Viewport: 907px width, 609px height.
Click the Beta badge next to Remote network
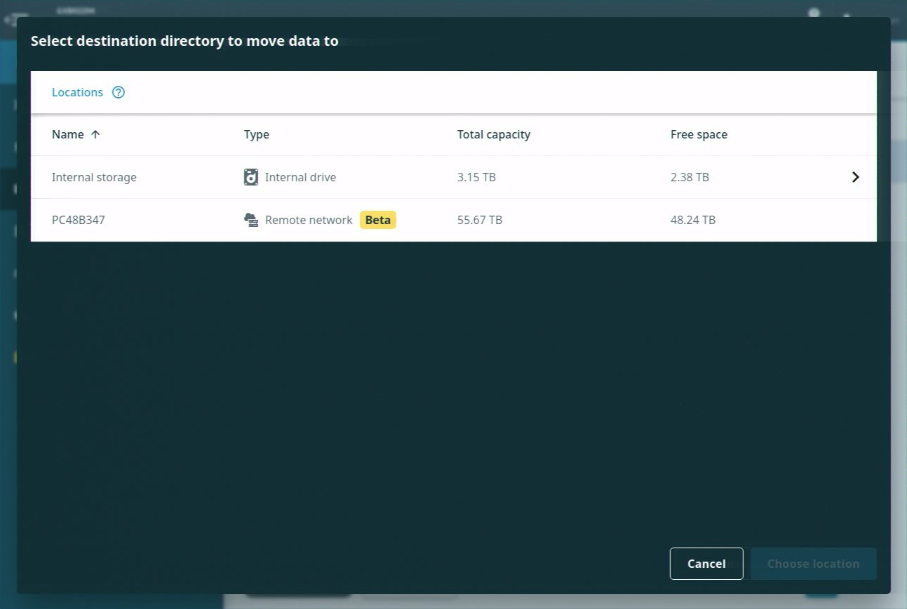click(x=377, y=219)
